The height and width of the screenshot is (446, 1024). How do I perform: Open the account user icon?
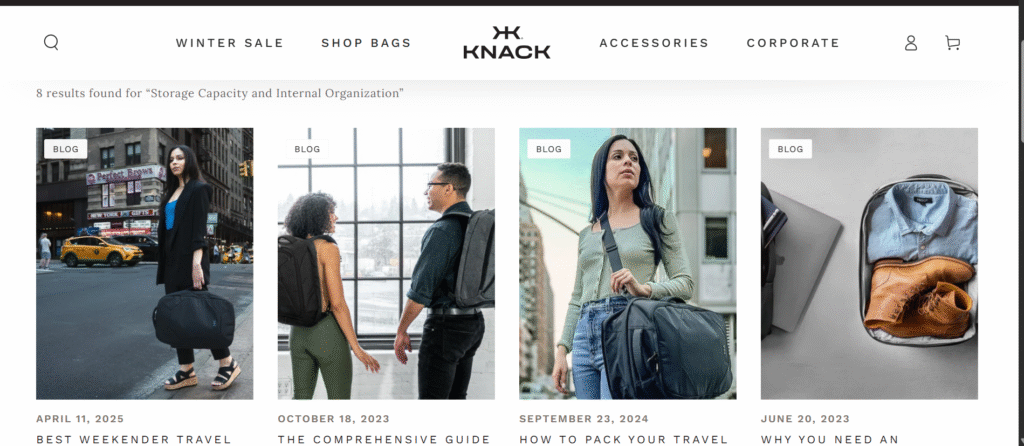[x=910, y=43]
